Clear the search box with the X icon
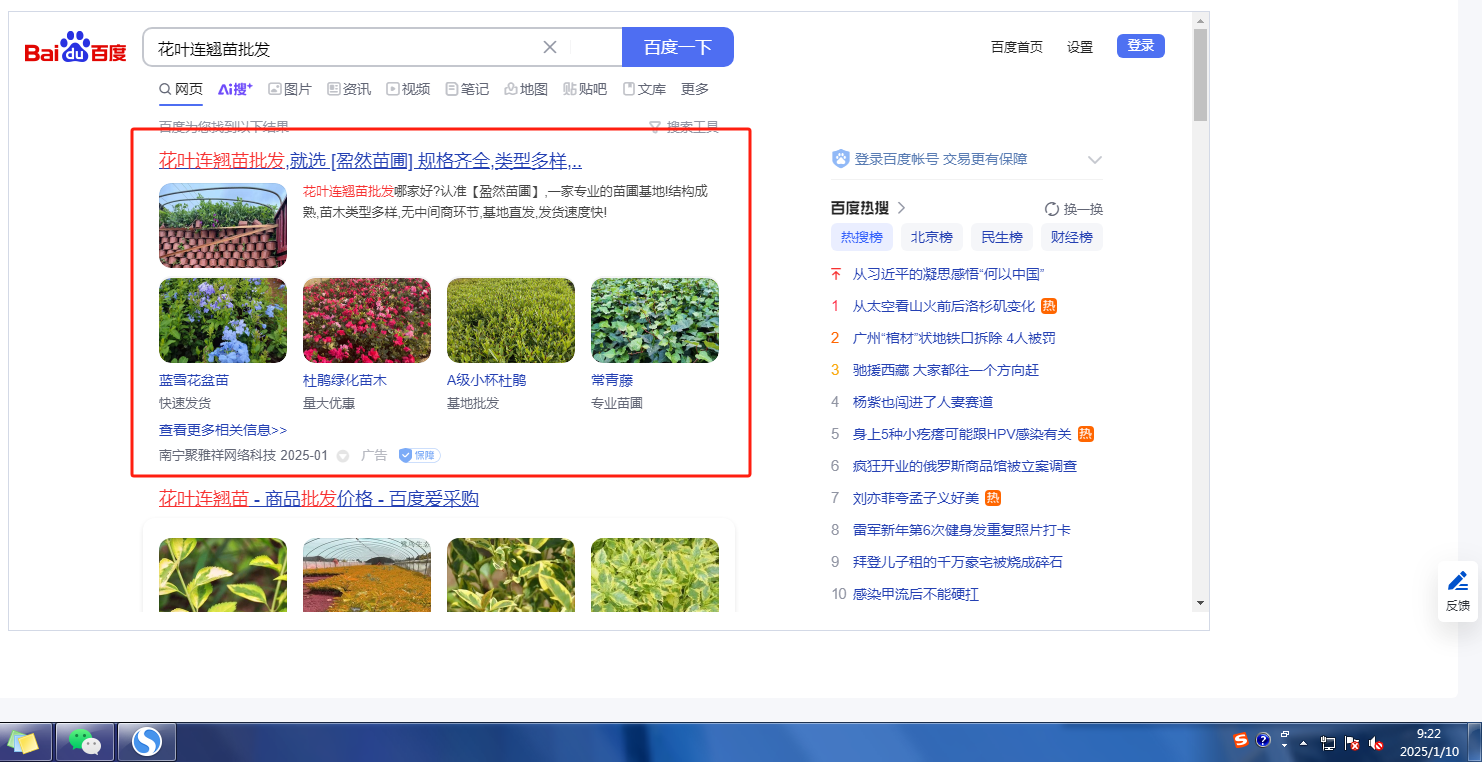Image resolution: width=1482 pixels, height=762 pixels. pos(549,47)
